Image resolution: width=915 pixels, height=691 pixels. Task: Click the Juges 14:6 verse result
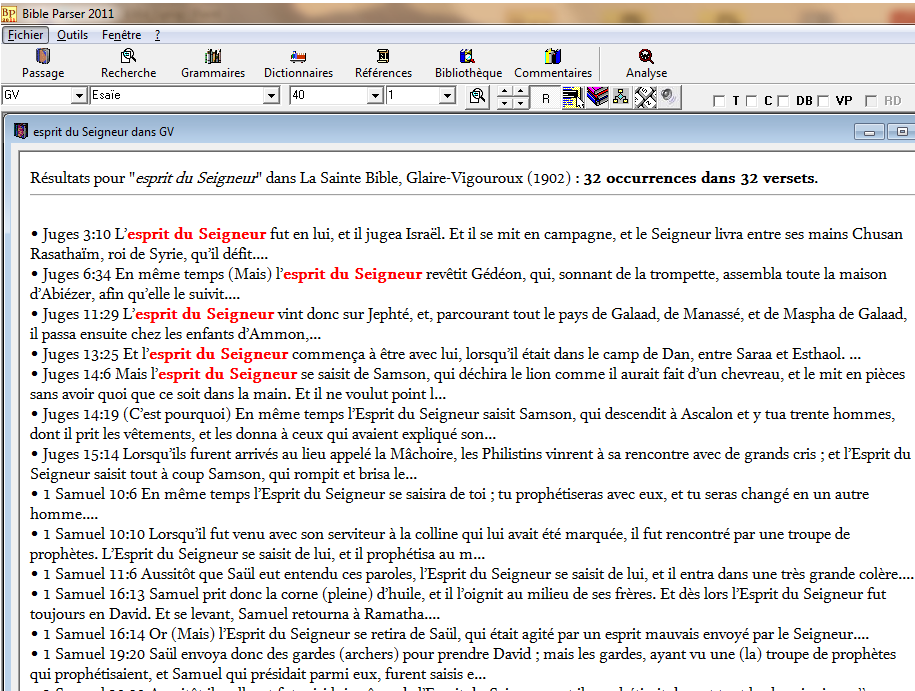pos(468,383)
